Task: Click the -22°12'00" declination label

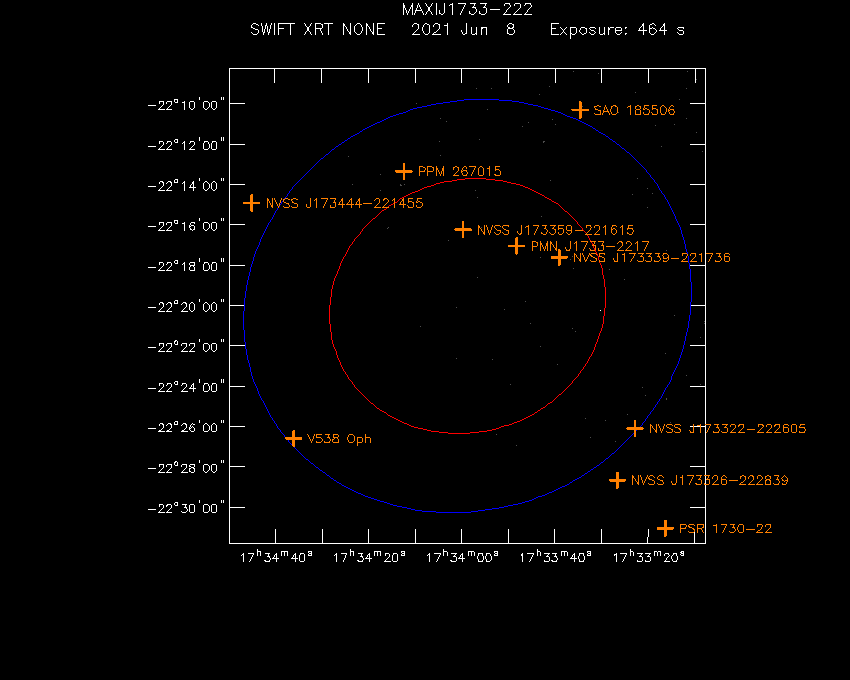Action: 186,145
